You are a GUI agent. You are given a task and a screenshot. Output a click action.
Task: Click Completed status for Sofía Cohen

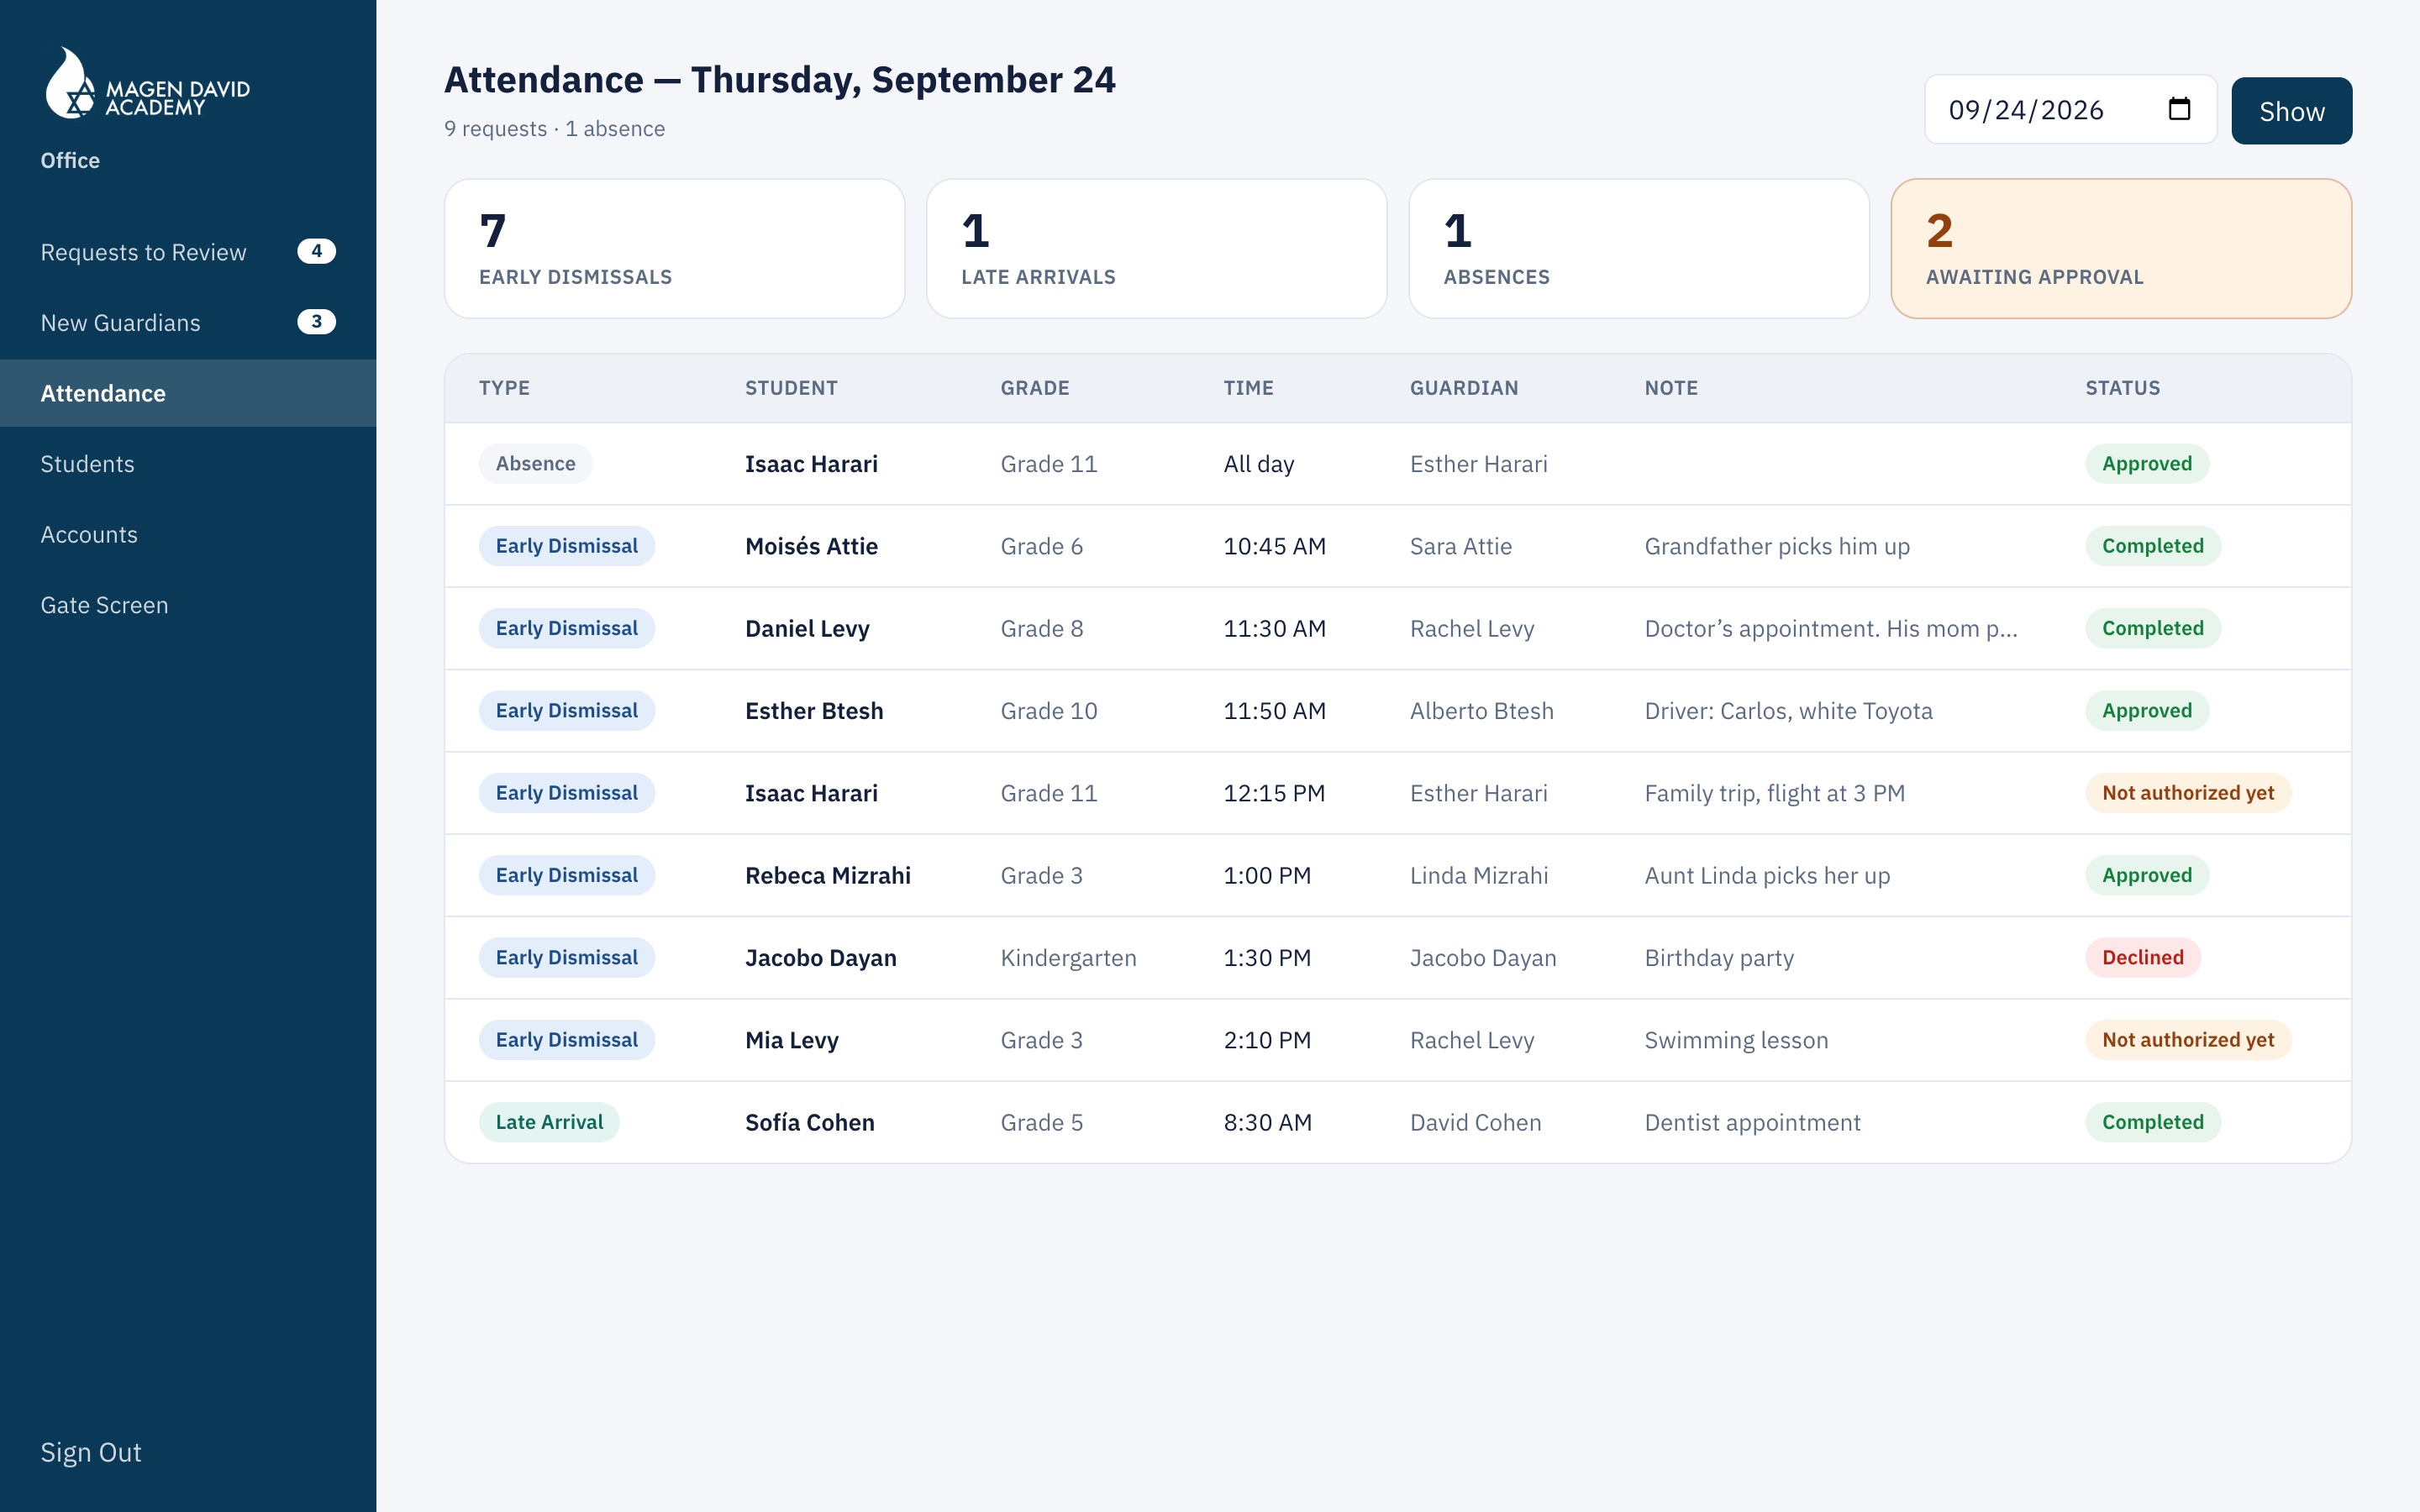point(2152,1122)
